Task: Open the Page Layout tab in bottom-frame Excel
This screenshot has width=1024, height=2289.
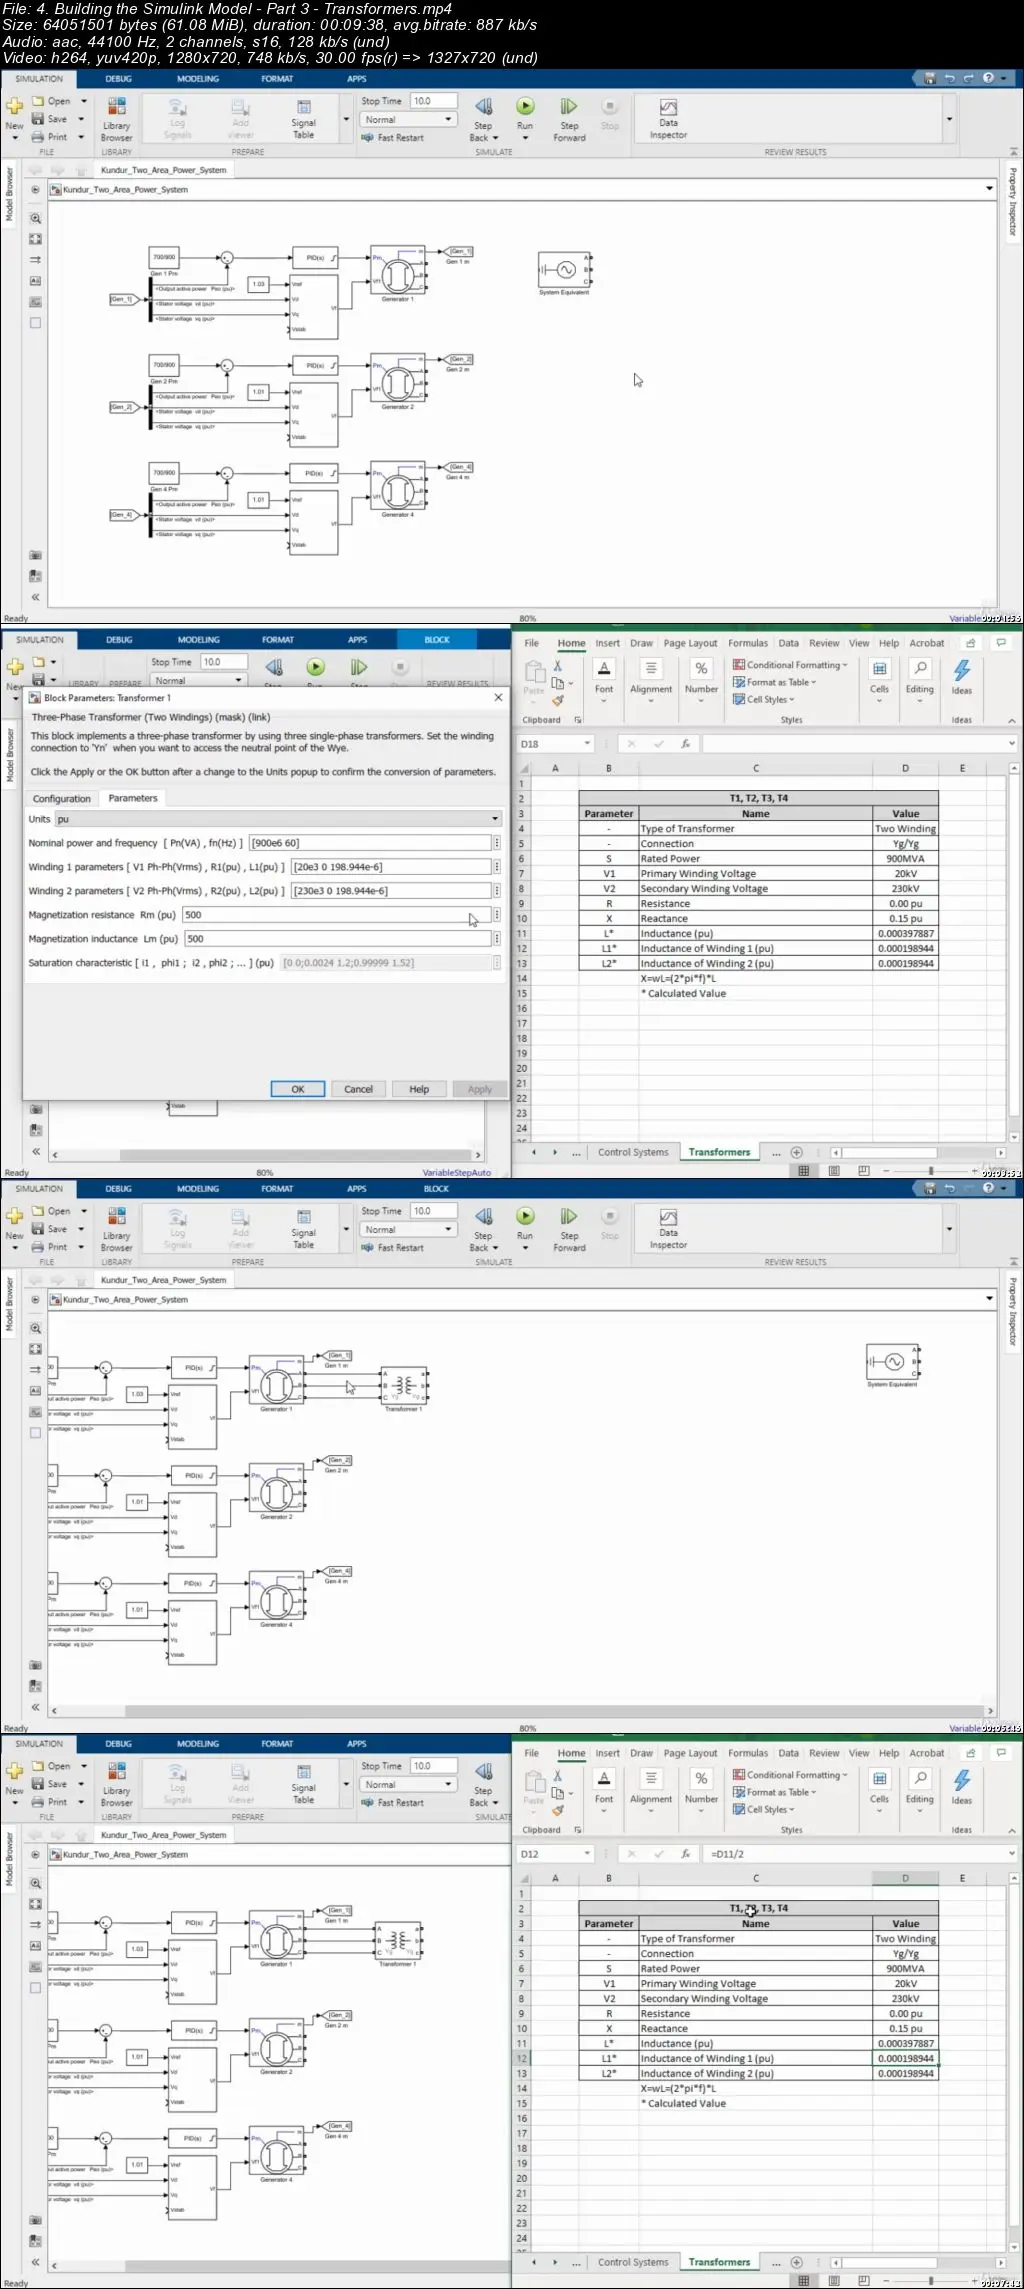Action: click(x=690, y=1753)
